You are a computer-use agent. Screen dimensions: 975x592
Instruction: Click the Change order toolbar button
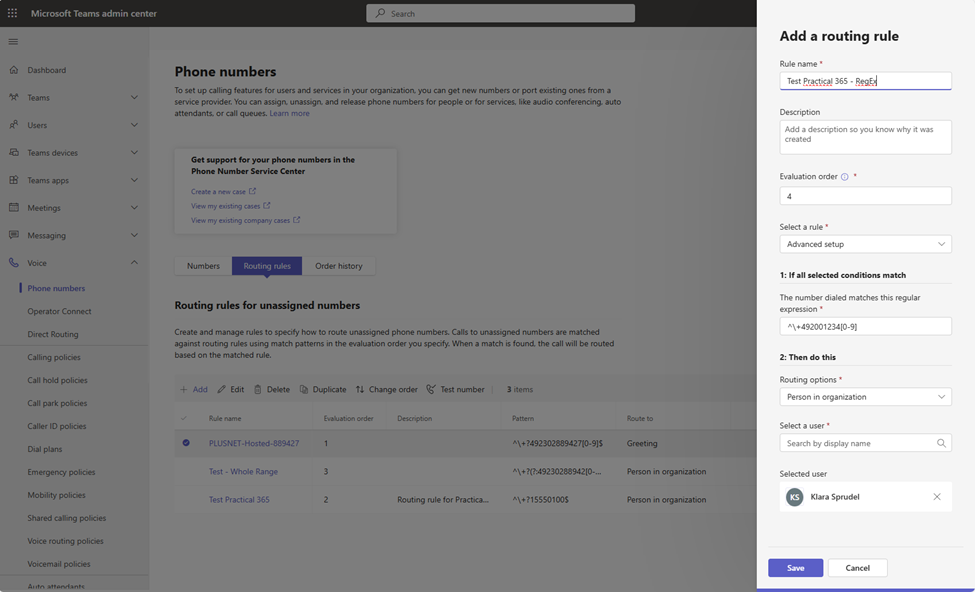(386, 389)
